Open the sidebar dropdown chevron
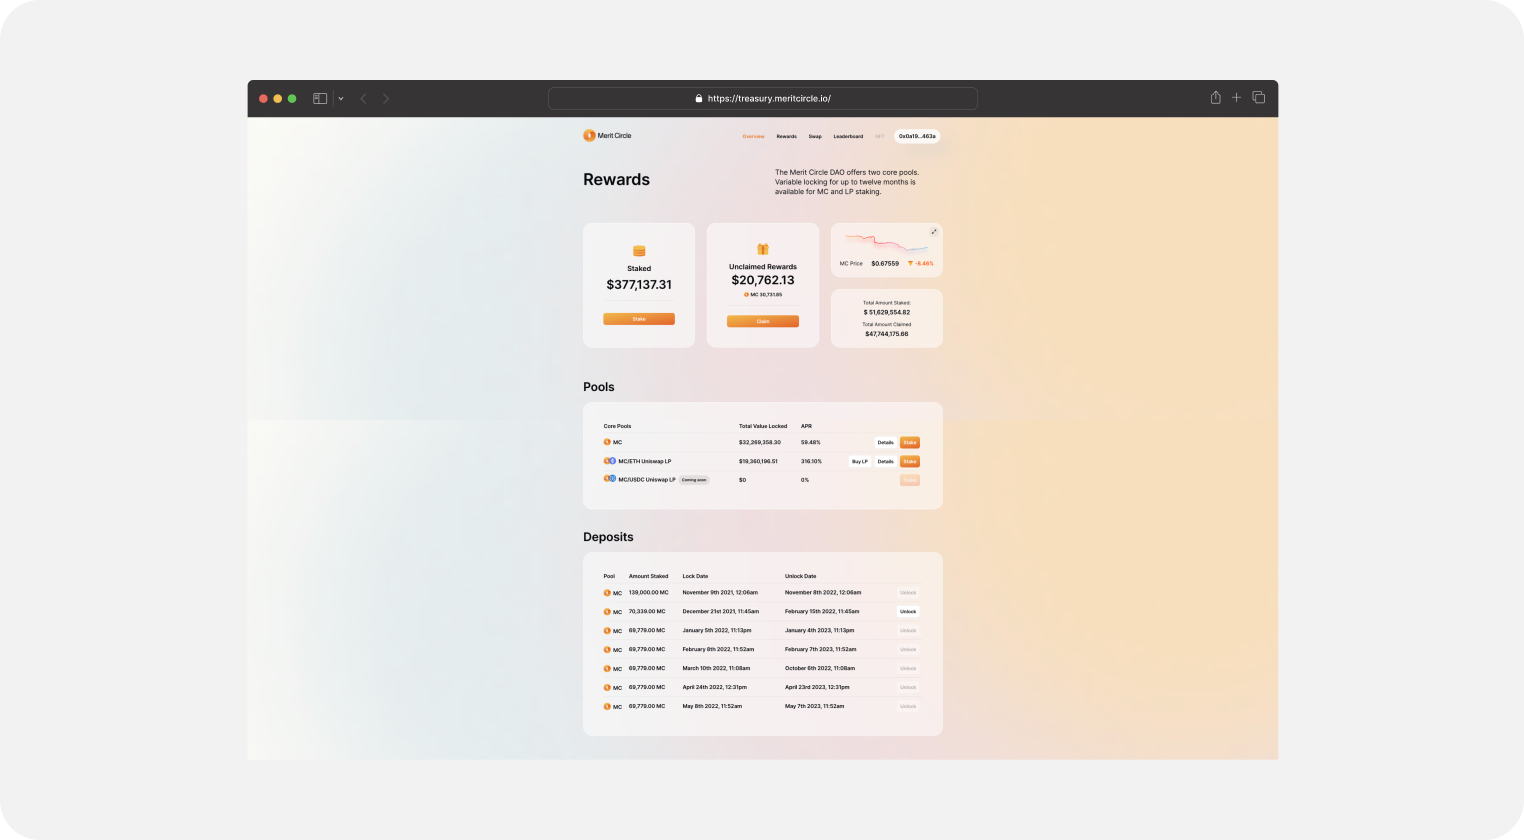 (341, 99)
